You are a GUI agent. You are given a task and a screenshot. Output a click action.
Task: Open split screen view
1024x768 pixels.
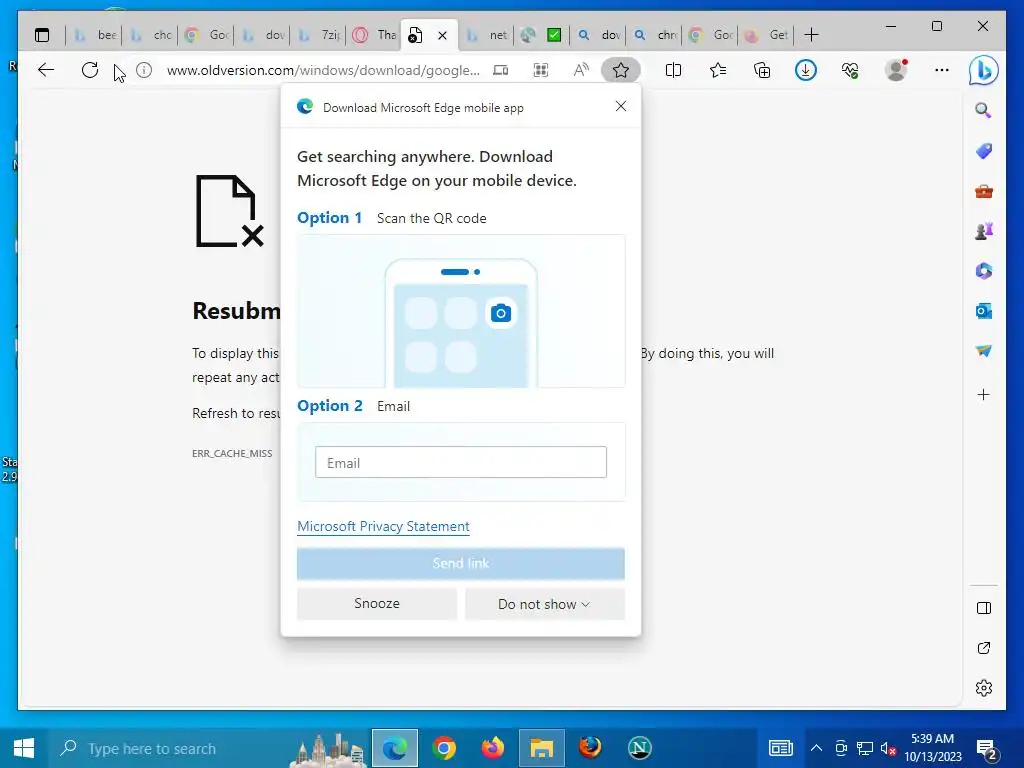pyautogui.click(x=673, y=70)
